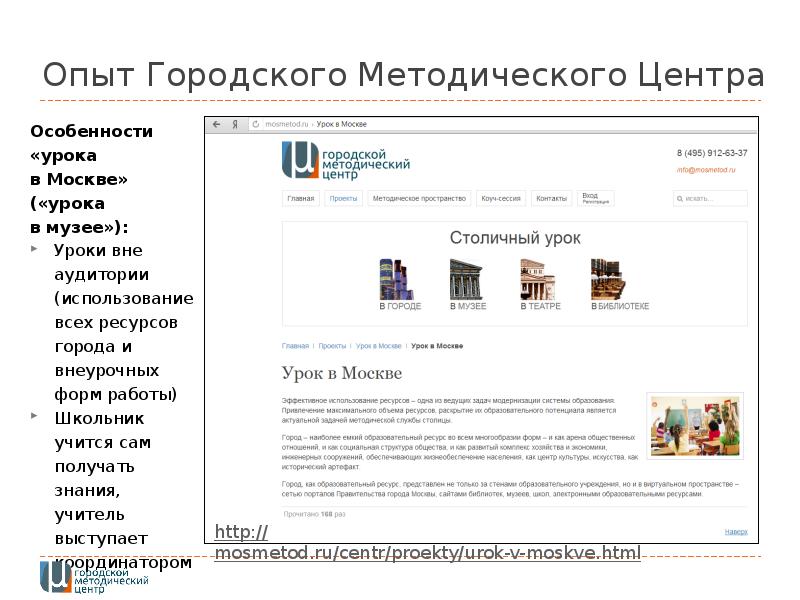
Task: Click the 'Наверх' link at page bottom
Action: point(736,531)
